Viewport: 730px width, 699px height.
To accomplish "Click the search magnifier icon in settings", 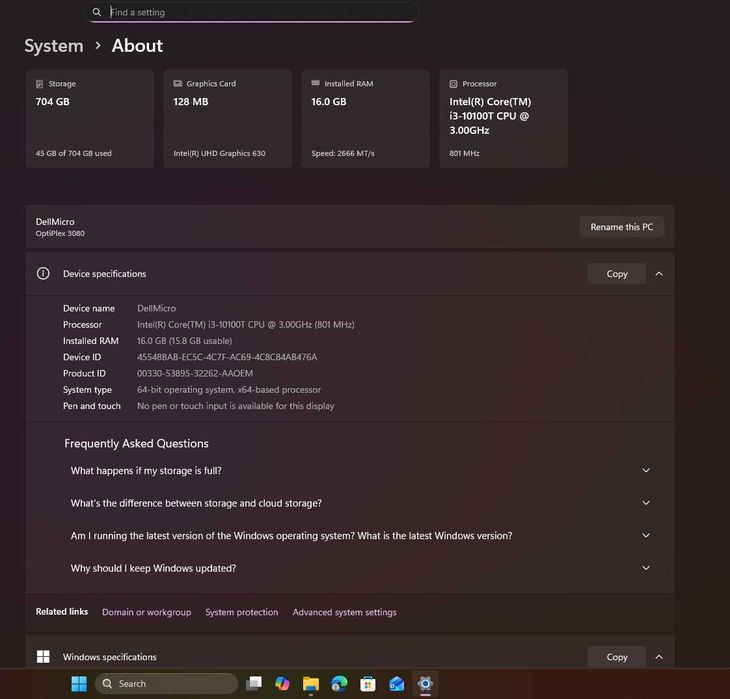I will click(x=96, y=12).
